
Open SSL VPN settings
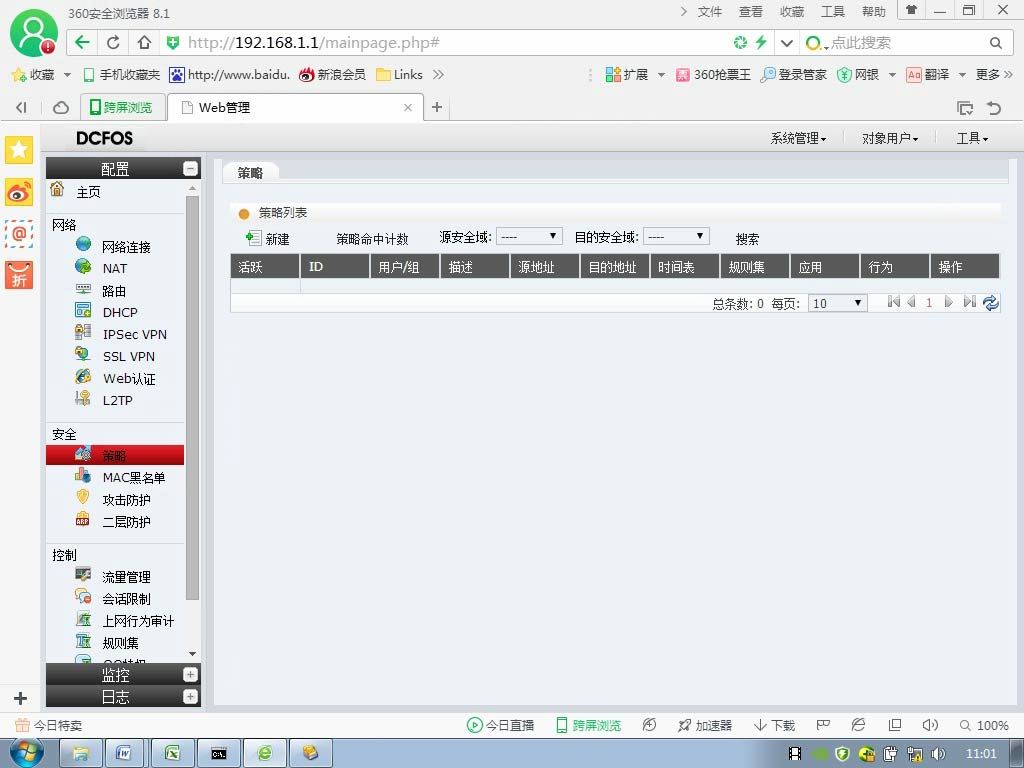pyautogui.click(x=129, y=357)
